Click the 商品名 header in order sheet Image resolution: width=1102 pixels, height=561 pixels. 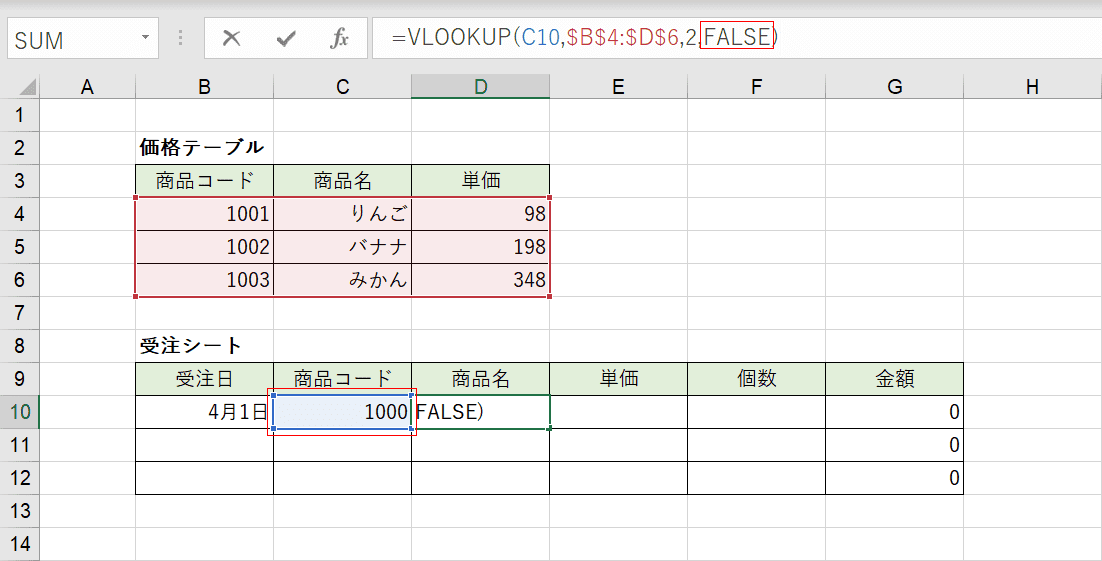[481, 379]
